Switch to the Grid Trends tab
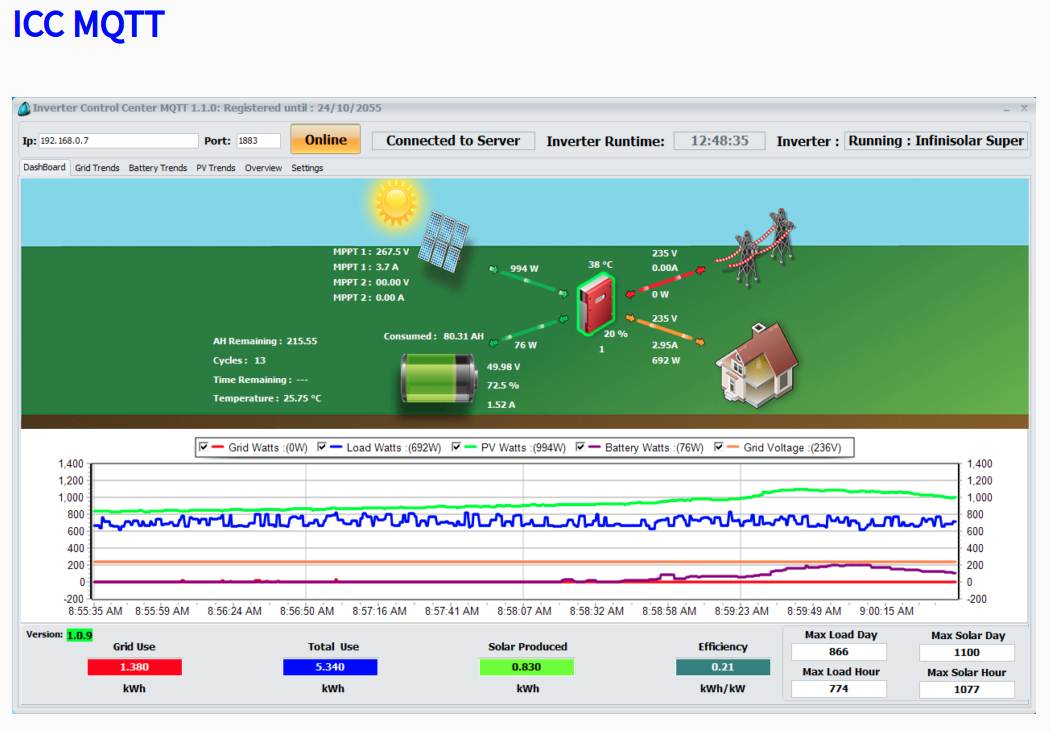The height and width of the screenshot is (732, 1051). click(96, 167)
